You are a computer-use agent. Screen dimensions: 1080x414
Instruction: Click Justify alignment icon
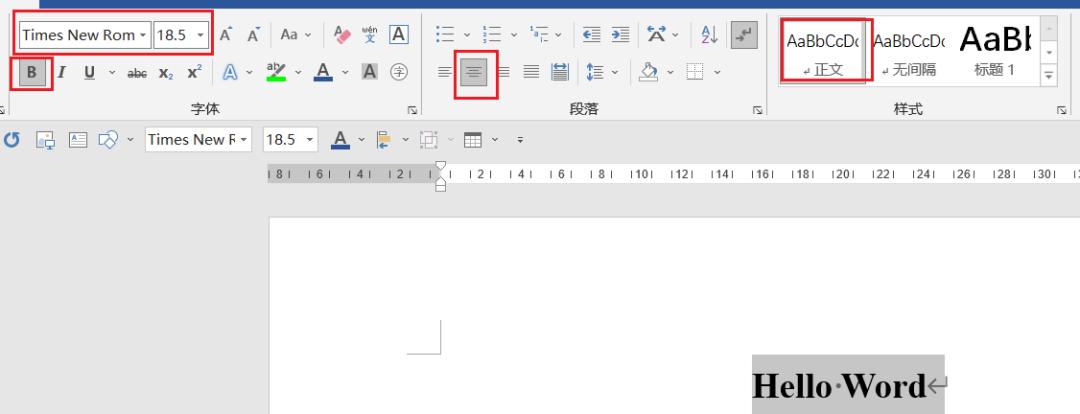531,72
